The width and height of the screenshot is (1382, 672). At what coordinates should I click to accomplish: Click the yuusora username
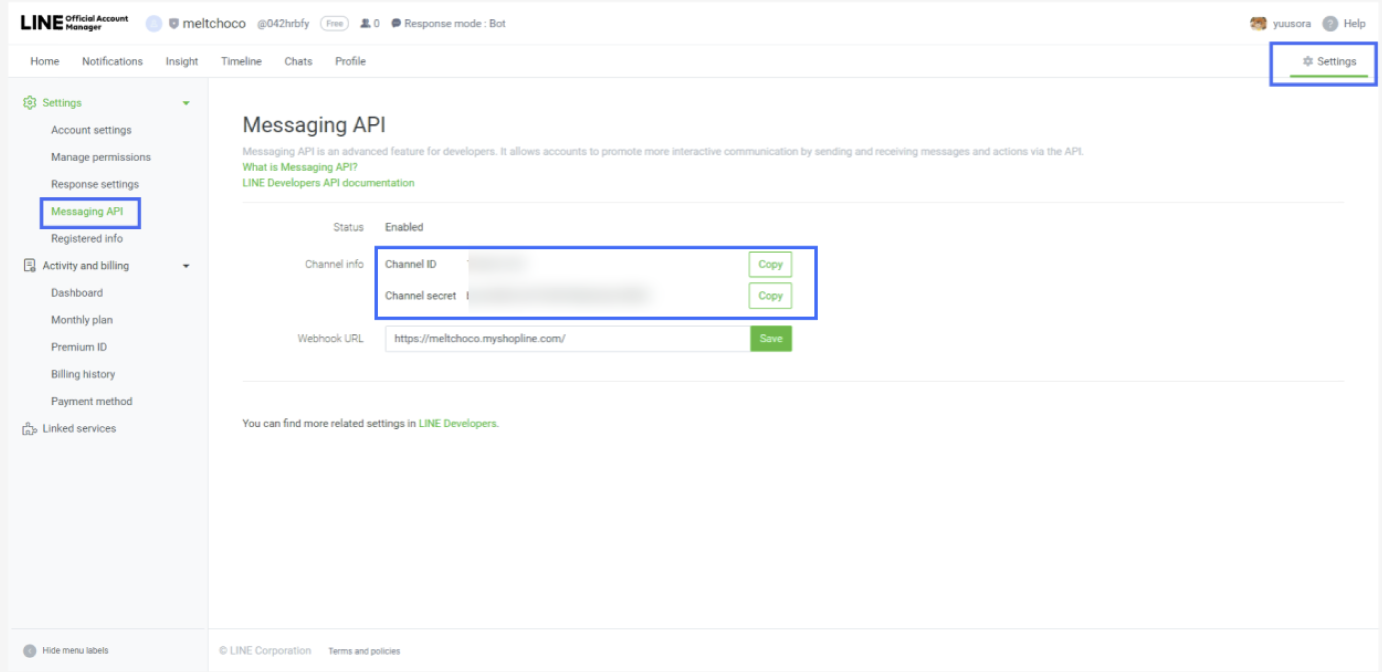[x=1292, y=24]
